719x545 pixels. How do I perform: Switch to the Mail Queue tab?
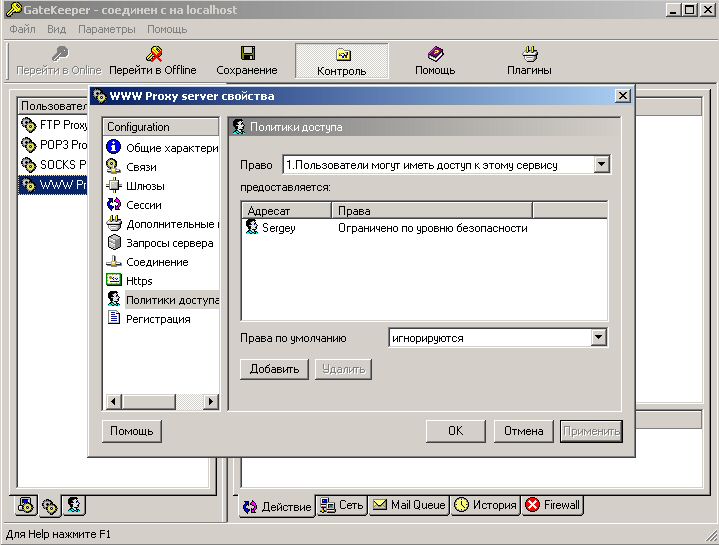tap(409, 505)
